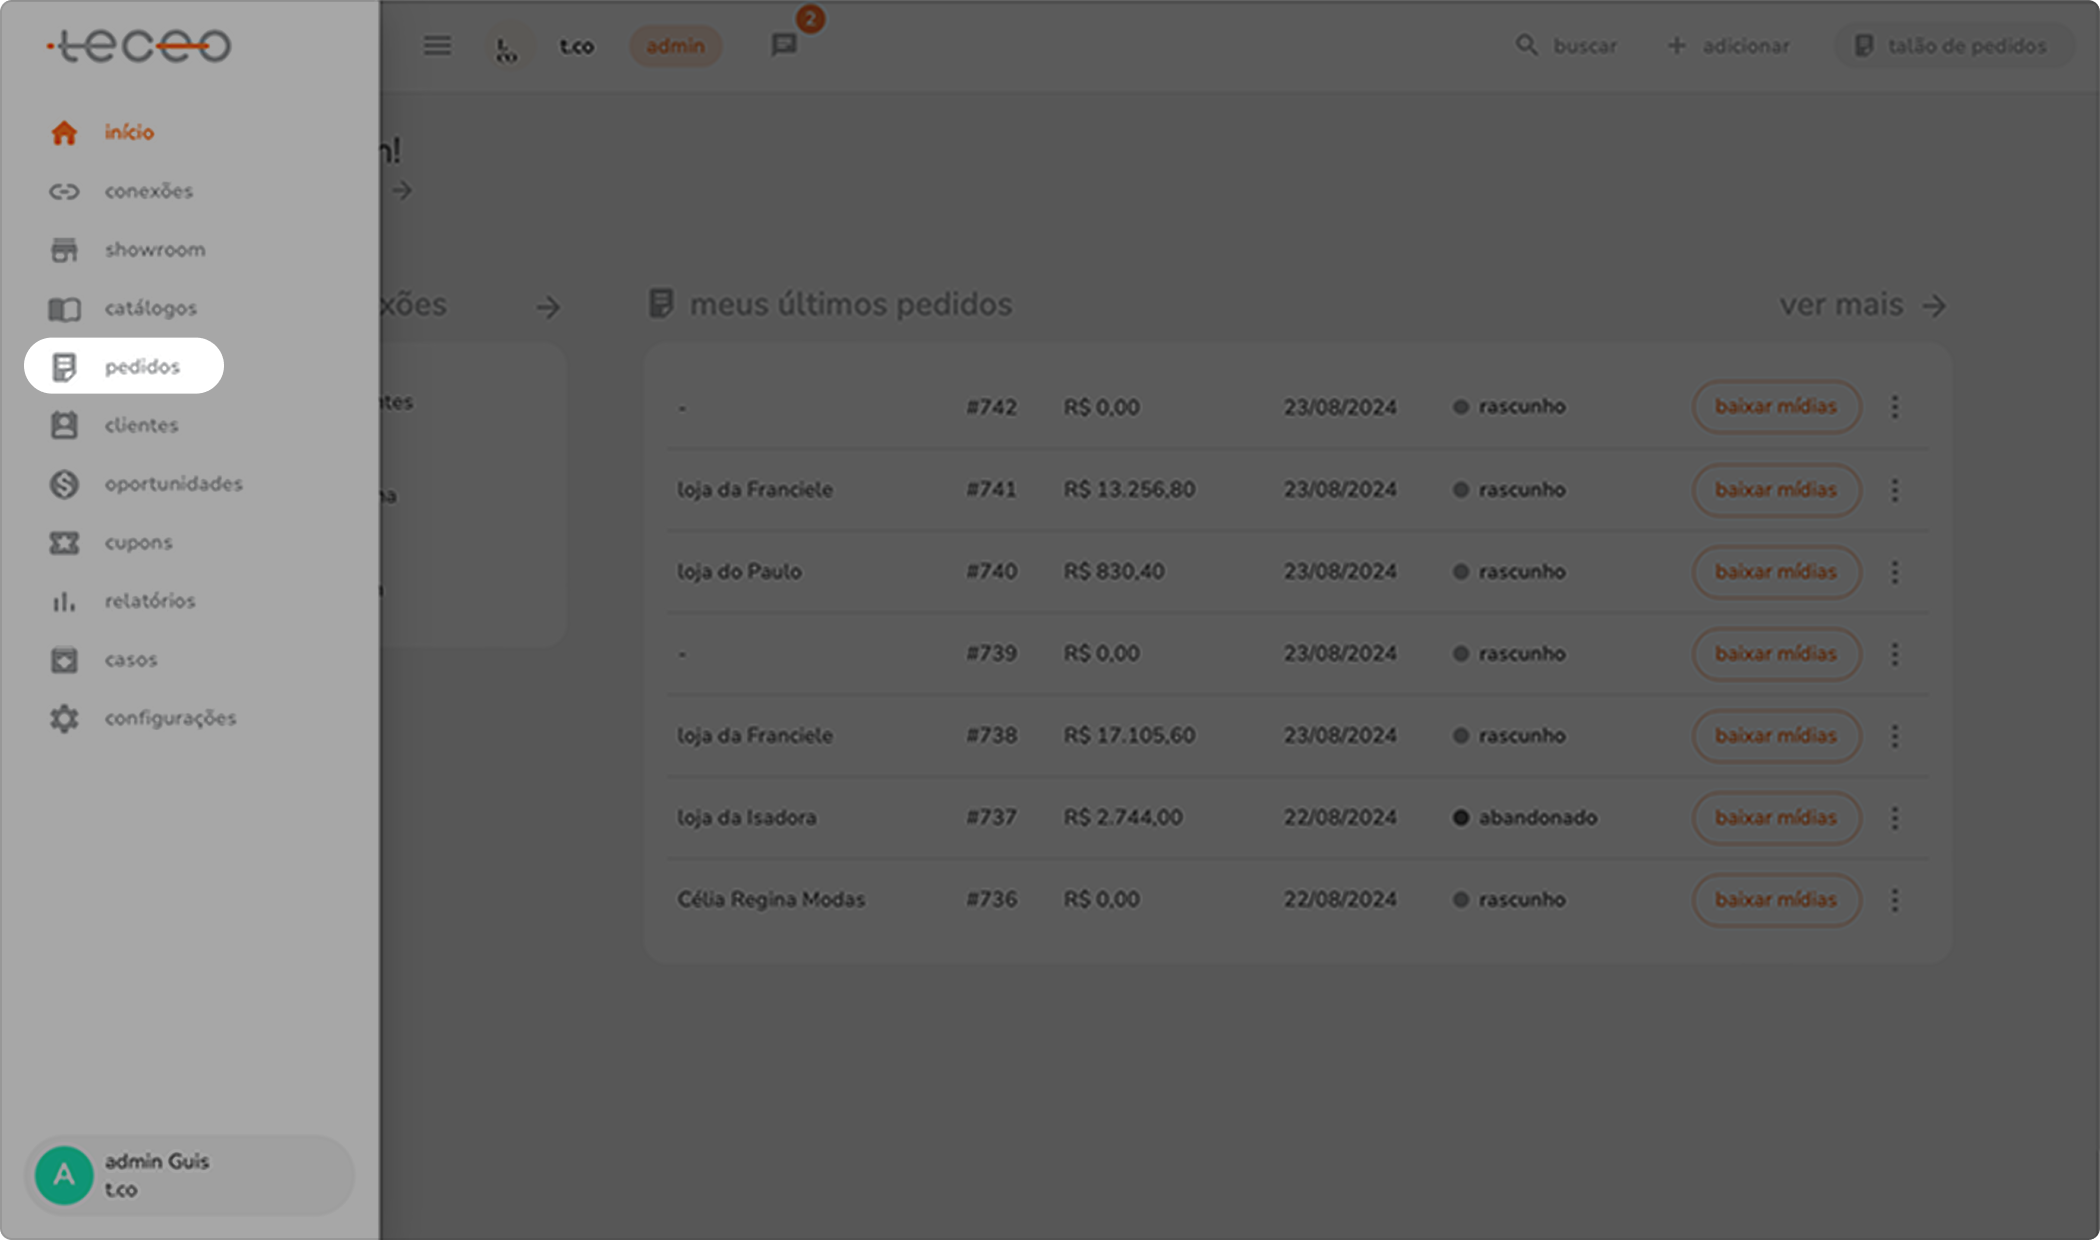Open the catálogos book icon
Image resolution: width=2100 pixels, height=1240 pixels.
click(x=64, y=309)
